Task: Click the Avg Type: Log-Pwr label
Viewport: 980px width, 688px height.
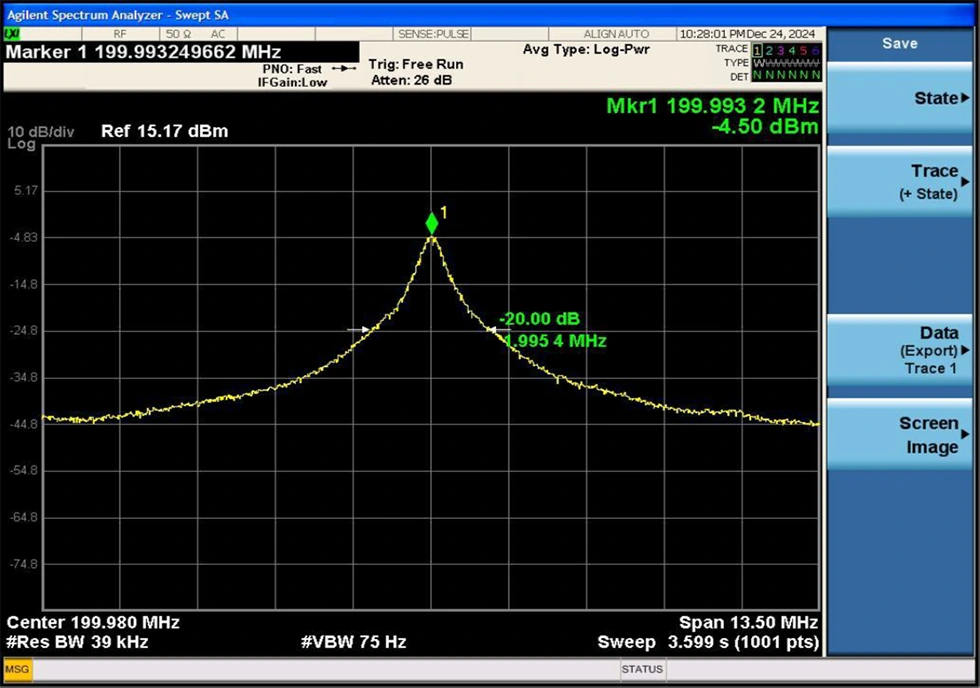Action: pyautogui.click(x=586, y=49)
